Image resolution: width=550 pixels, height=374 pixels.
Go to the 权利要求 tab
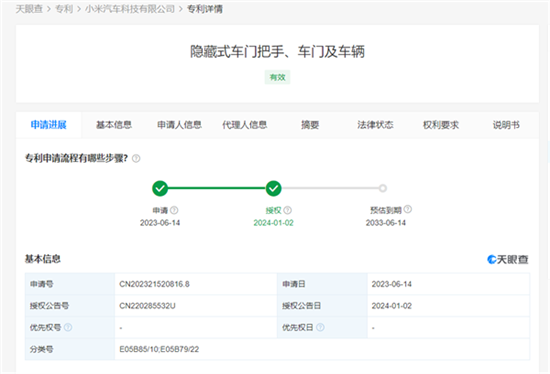pos(441,125)
